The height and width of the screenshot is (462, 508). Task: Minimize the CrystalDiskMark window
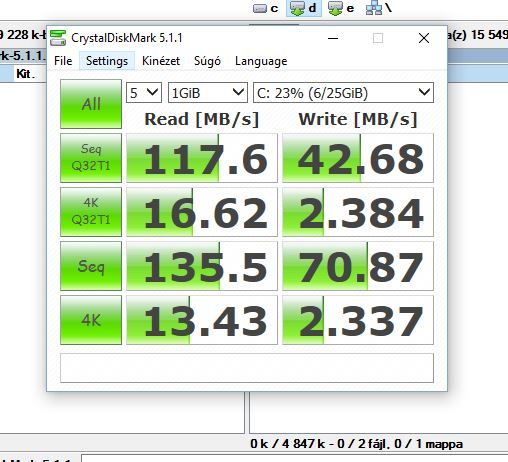333,38
